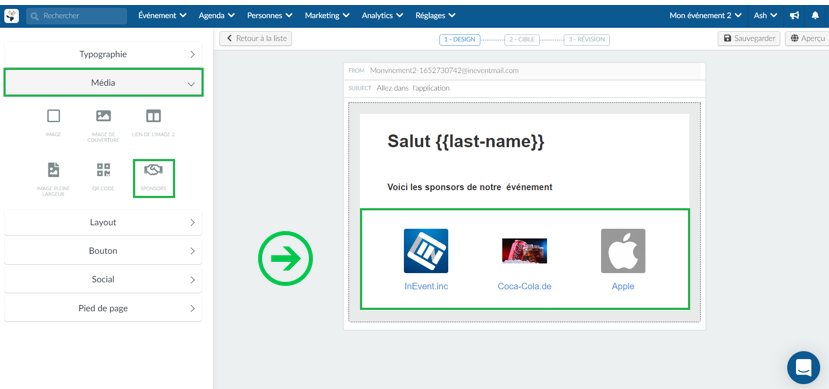Open the Analytics menu
Image resolution: width=829 pixels, height=389 pixels.
(x=382, y=16)
